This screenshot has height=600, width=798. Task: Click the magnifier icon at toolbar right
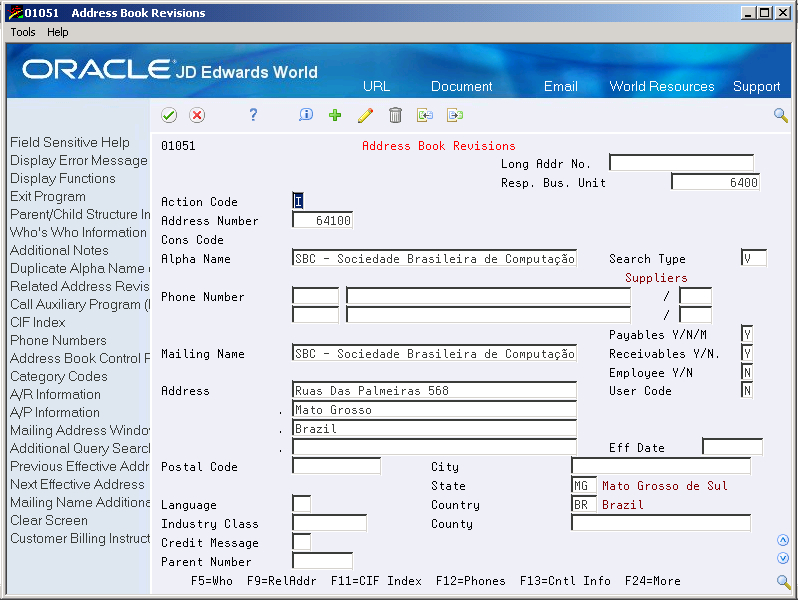click(781, 115)
